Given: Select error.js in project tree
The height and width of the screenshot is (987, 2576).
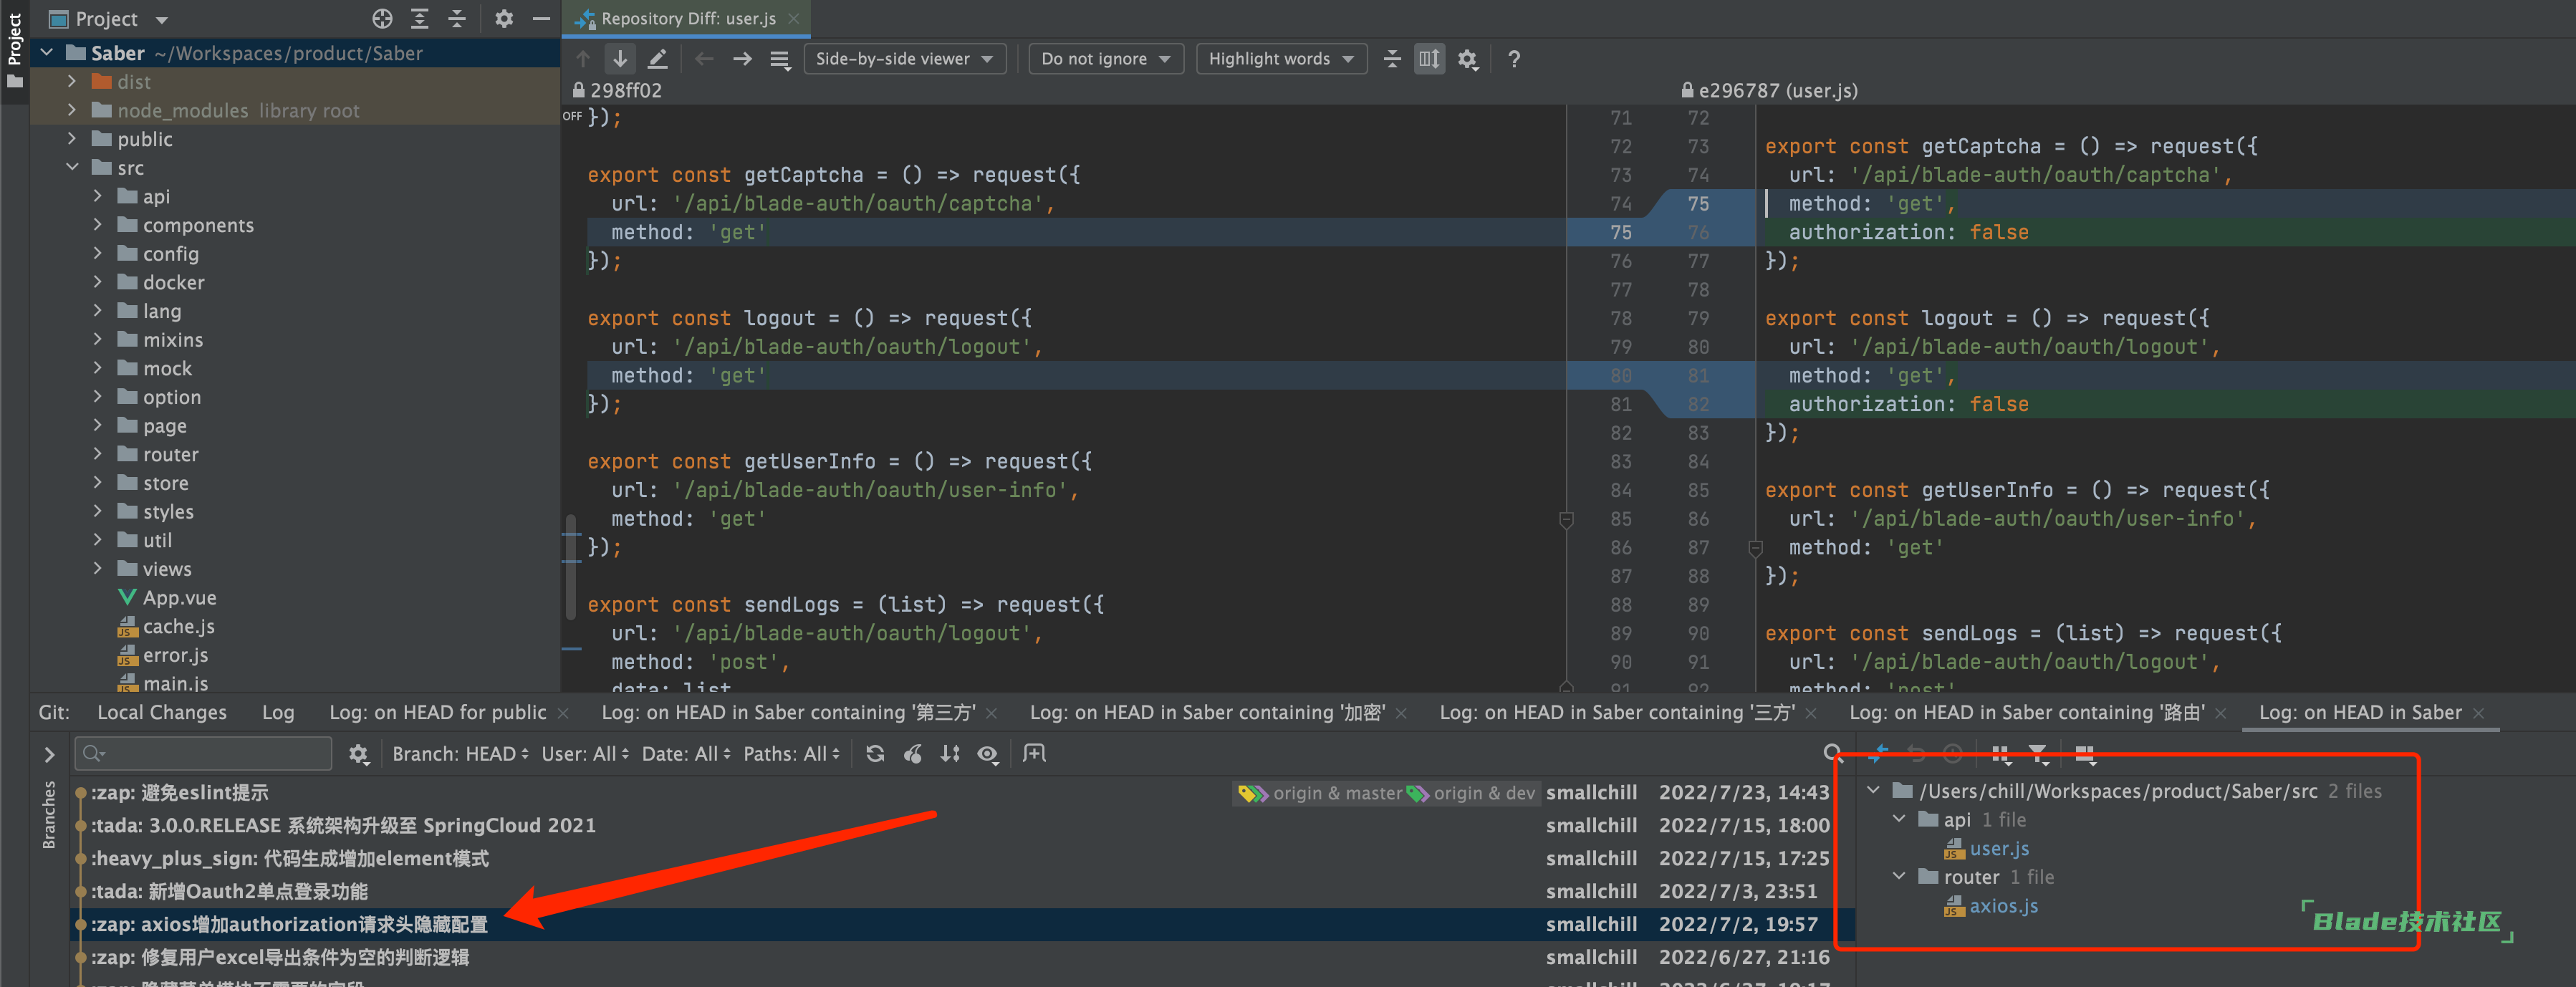Looking at the screenshot, I should (x=175, y=655).
